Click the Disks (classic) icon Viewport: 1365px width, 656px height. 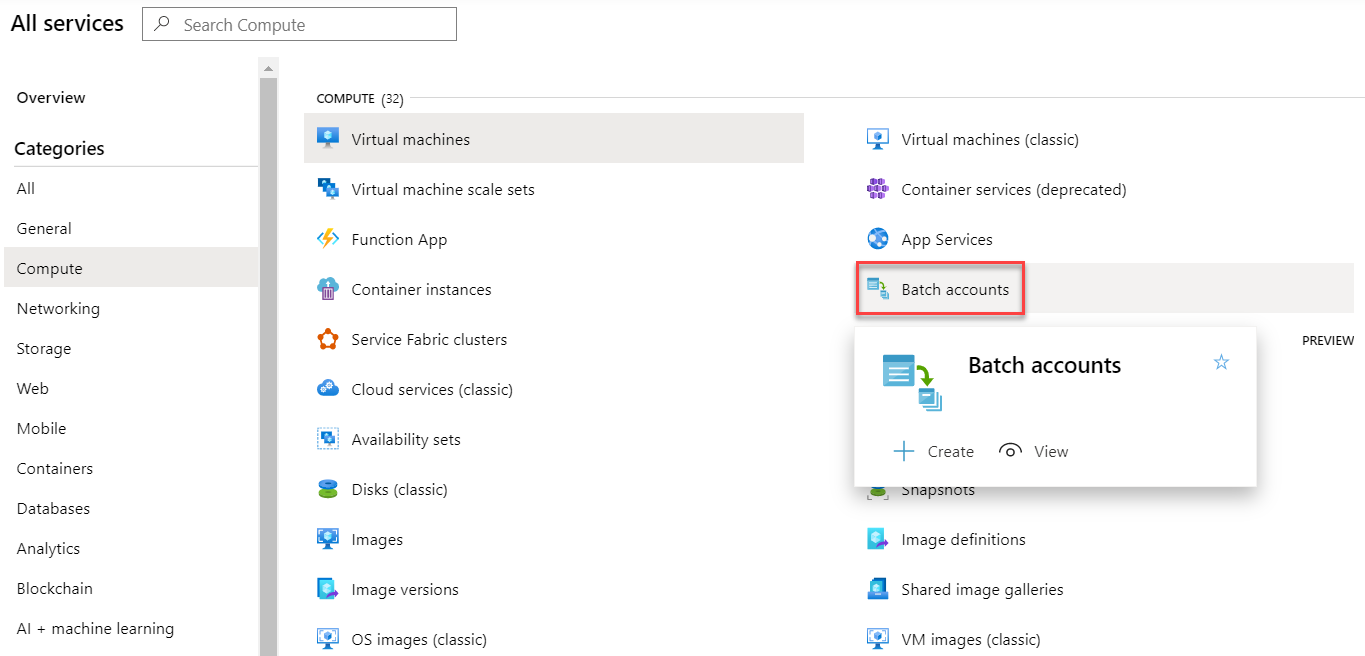328,489
